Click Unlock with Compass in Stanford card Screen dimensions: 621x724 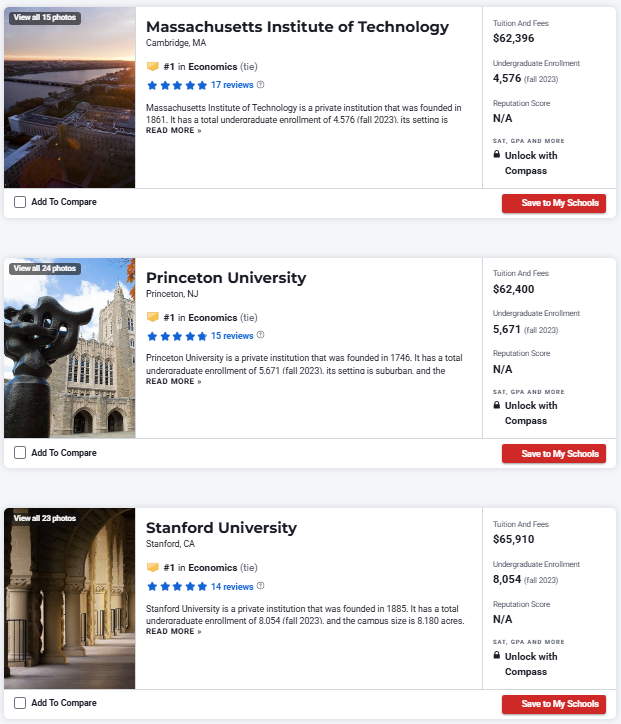[531, 664]
